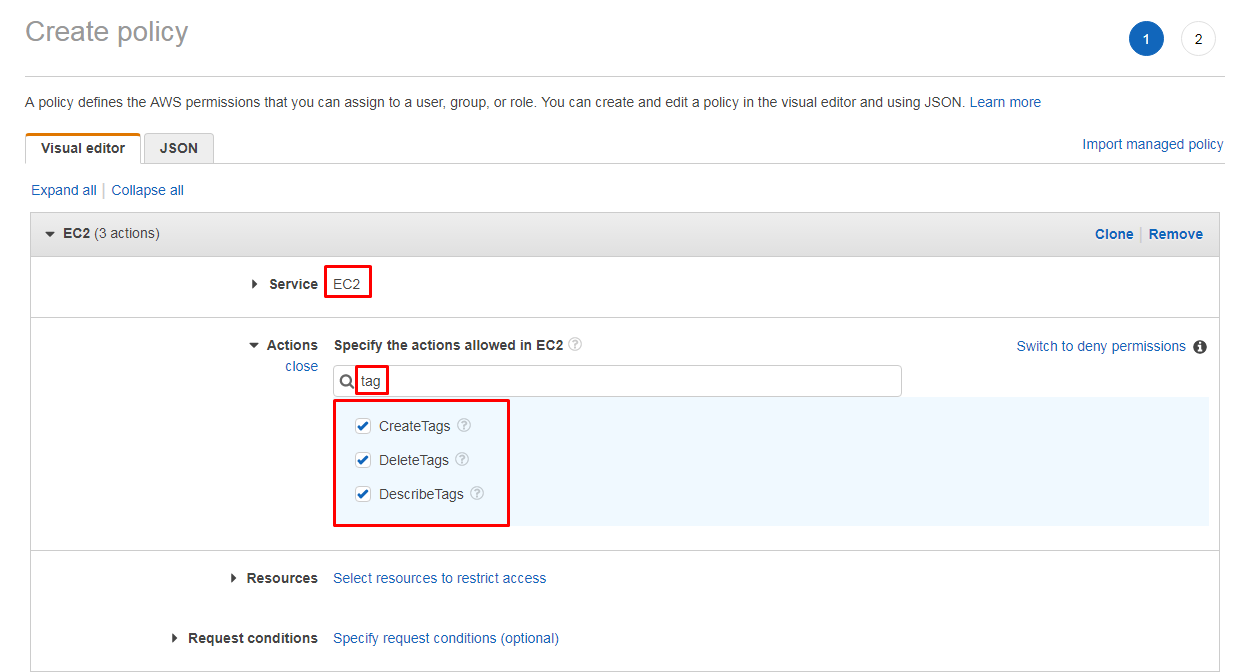Screen dimensions: 1252x672
Task: Click help icon next to CreateTags
Action: point(464,425)
